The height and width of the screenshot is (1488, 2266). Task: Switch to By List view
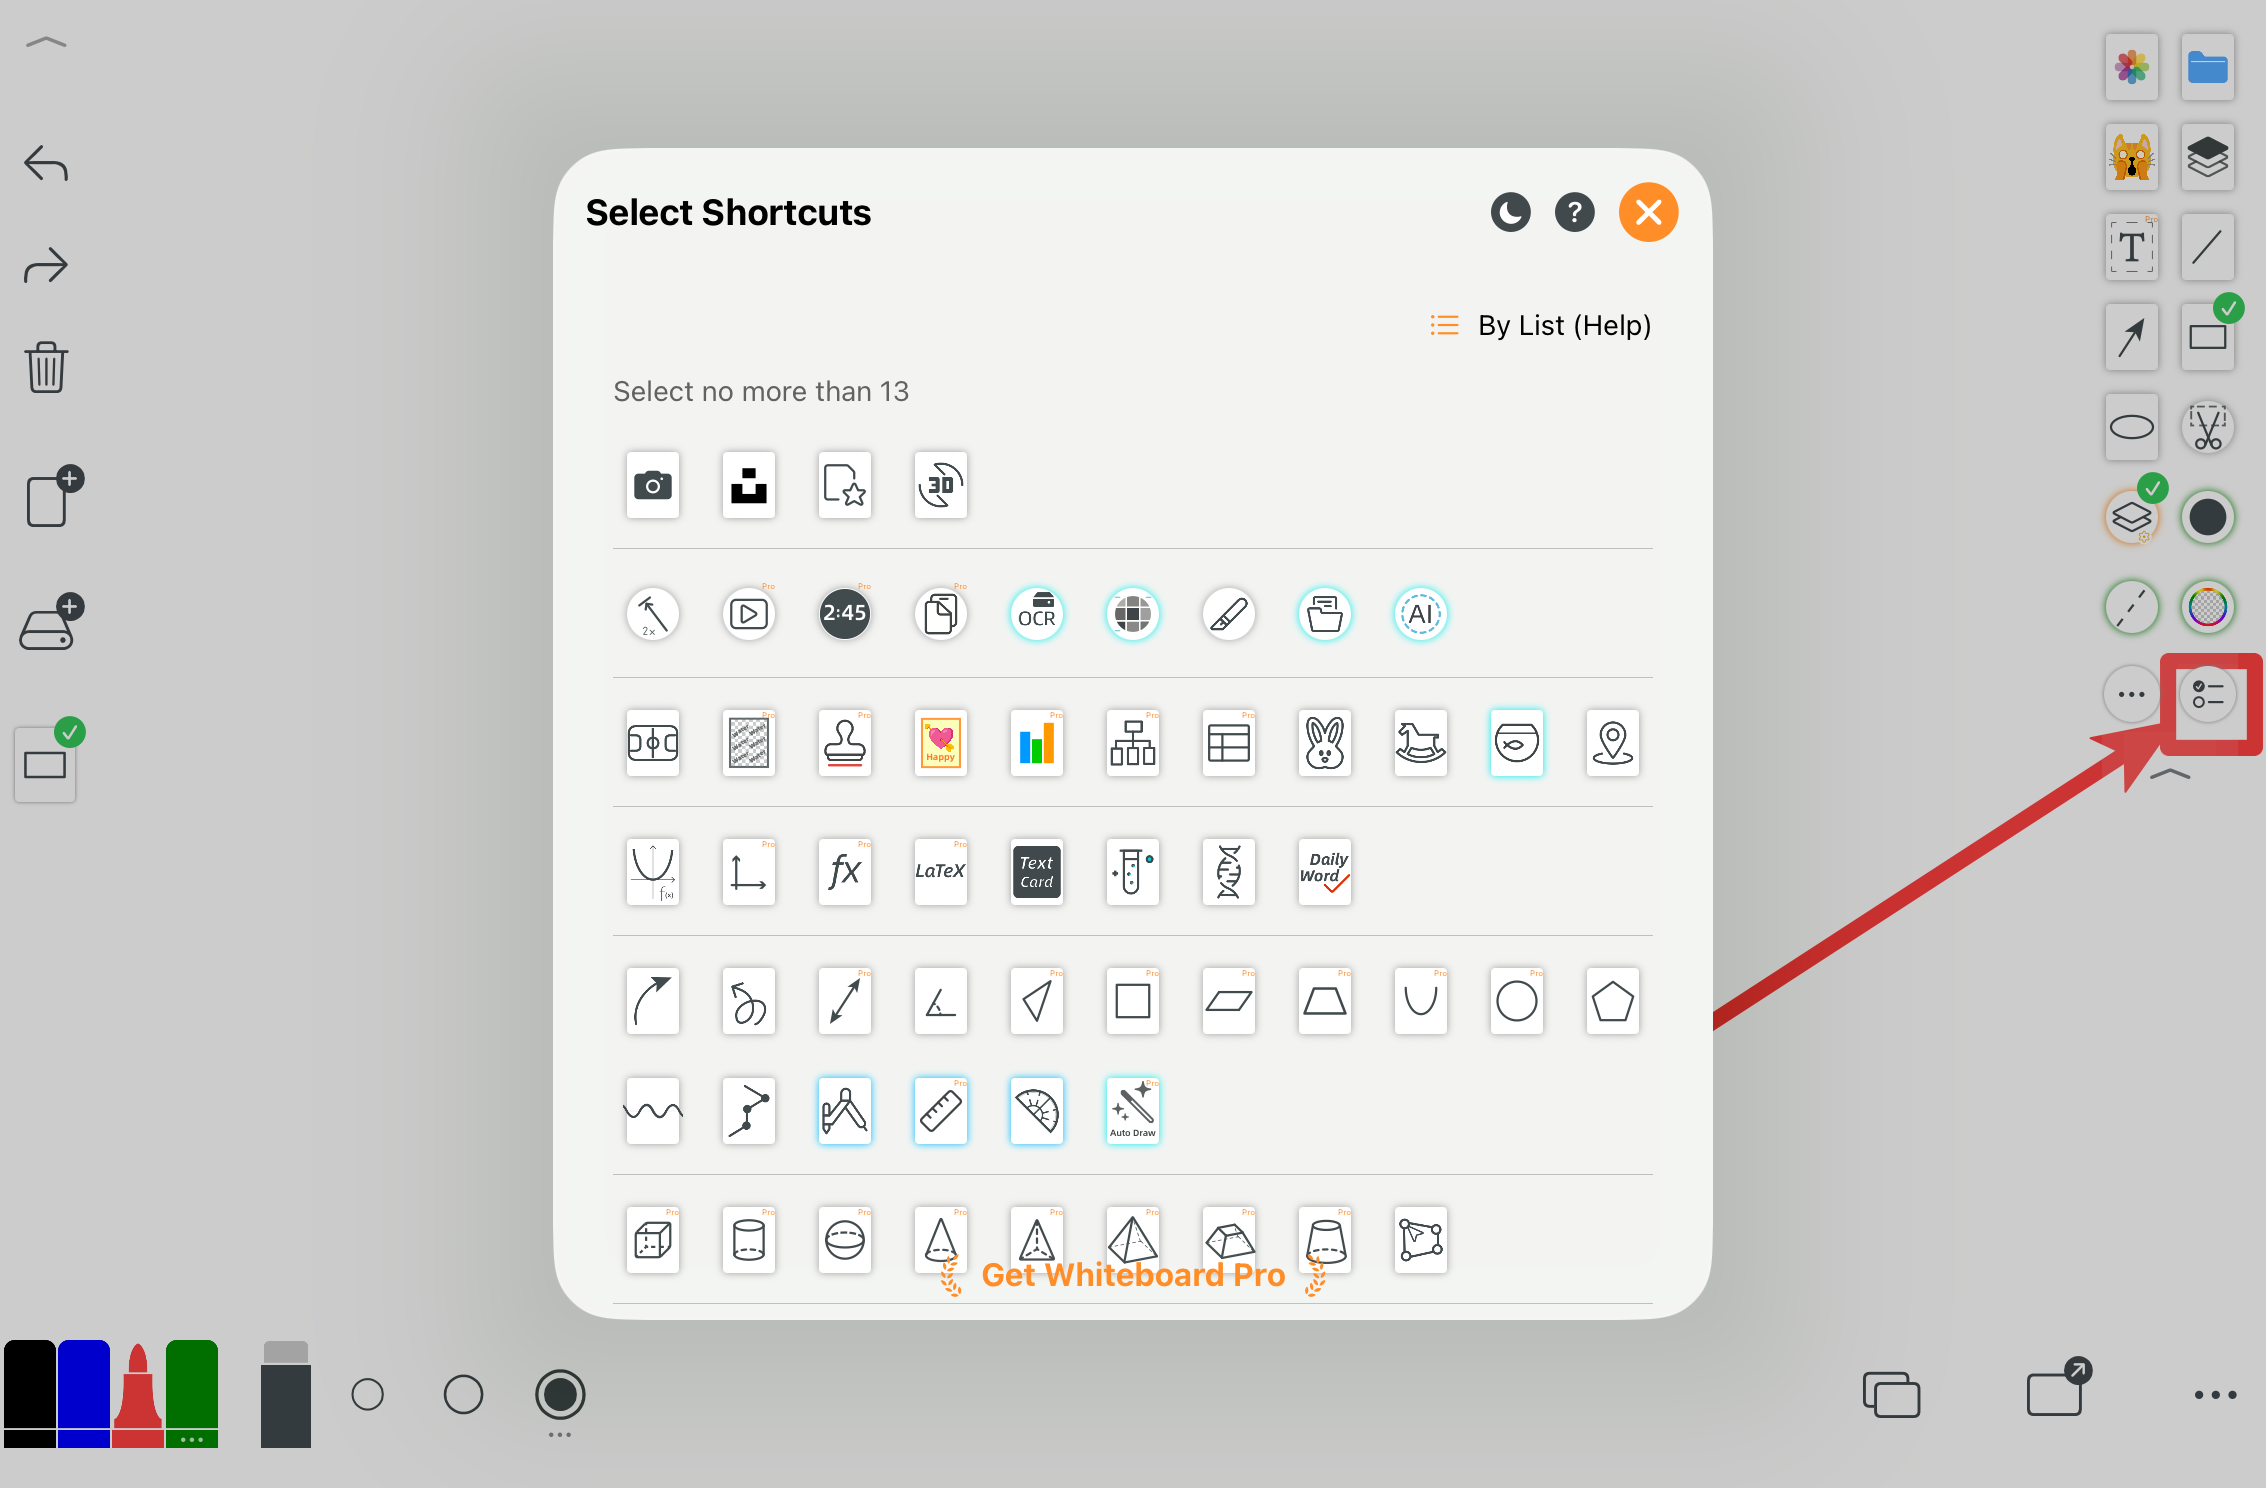1540,325
